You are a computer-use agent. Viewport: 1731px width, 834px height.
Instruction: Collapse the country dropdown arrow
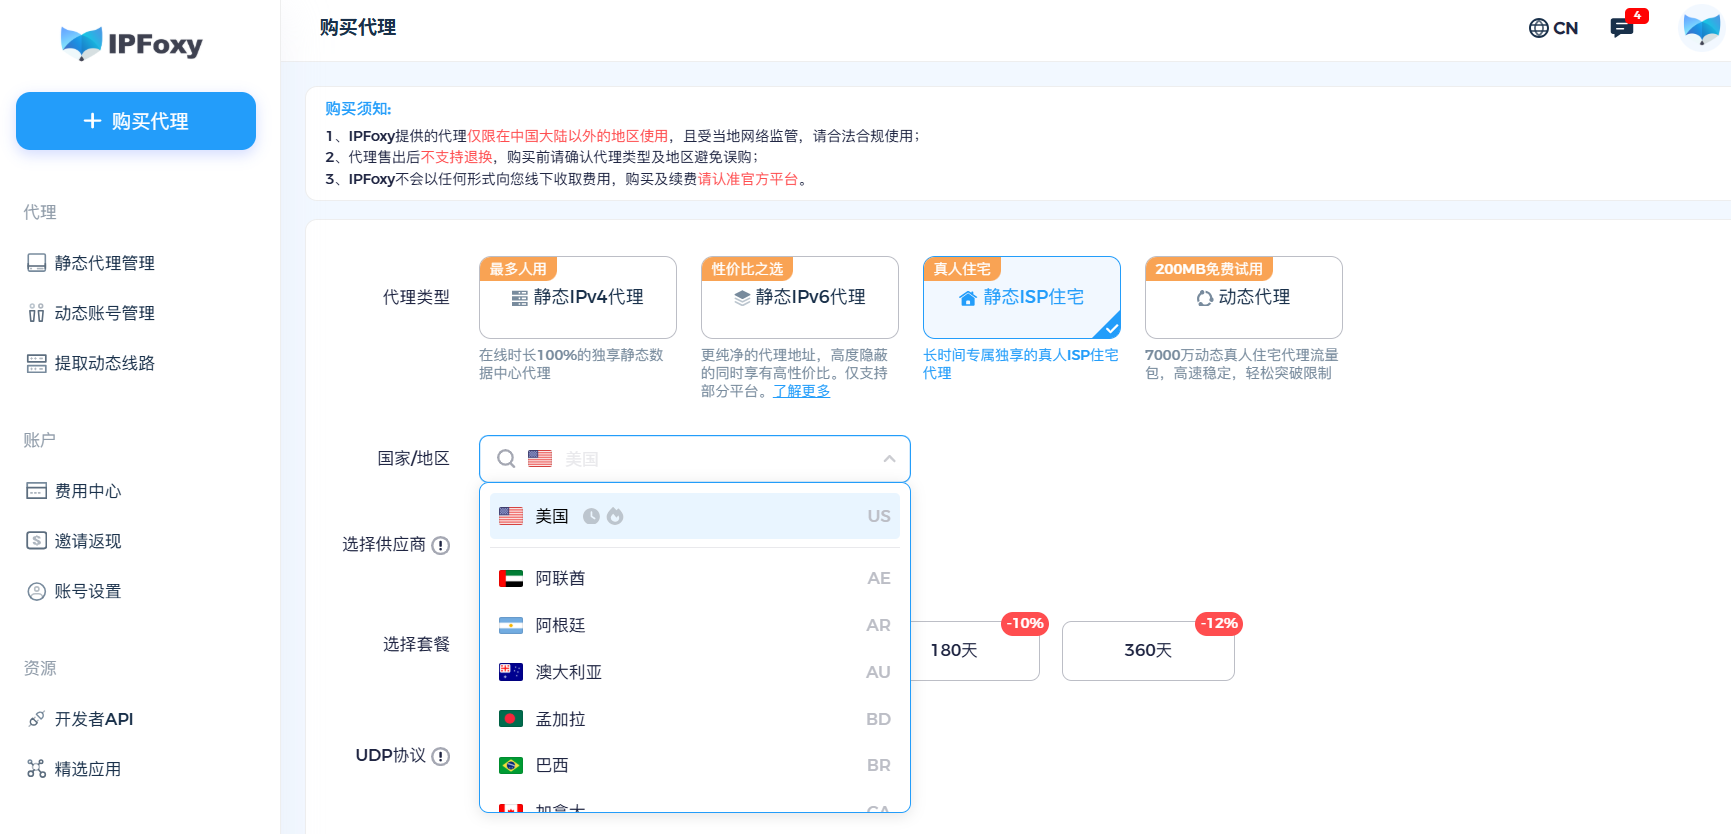tap(889, 459)
